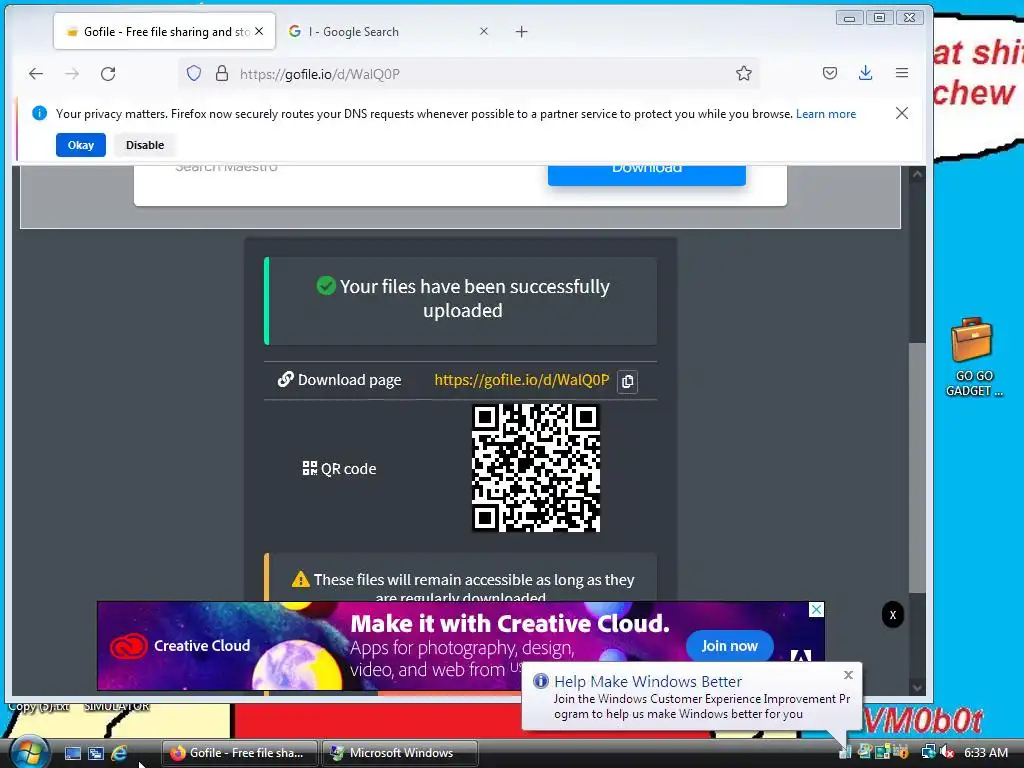Switch to the Gofile tab
Screen dimensions: 1024x768
(165, 31)
